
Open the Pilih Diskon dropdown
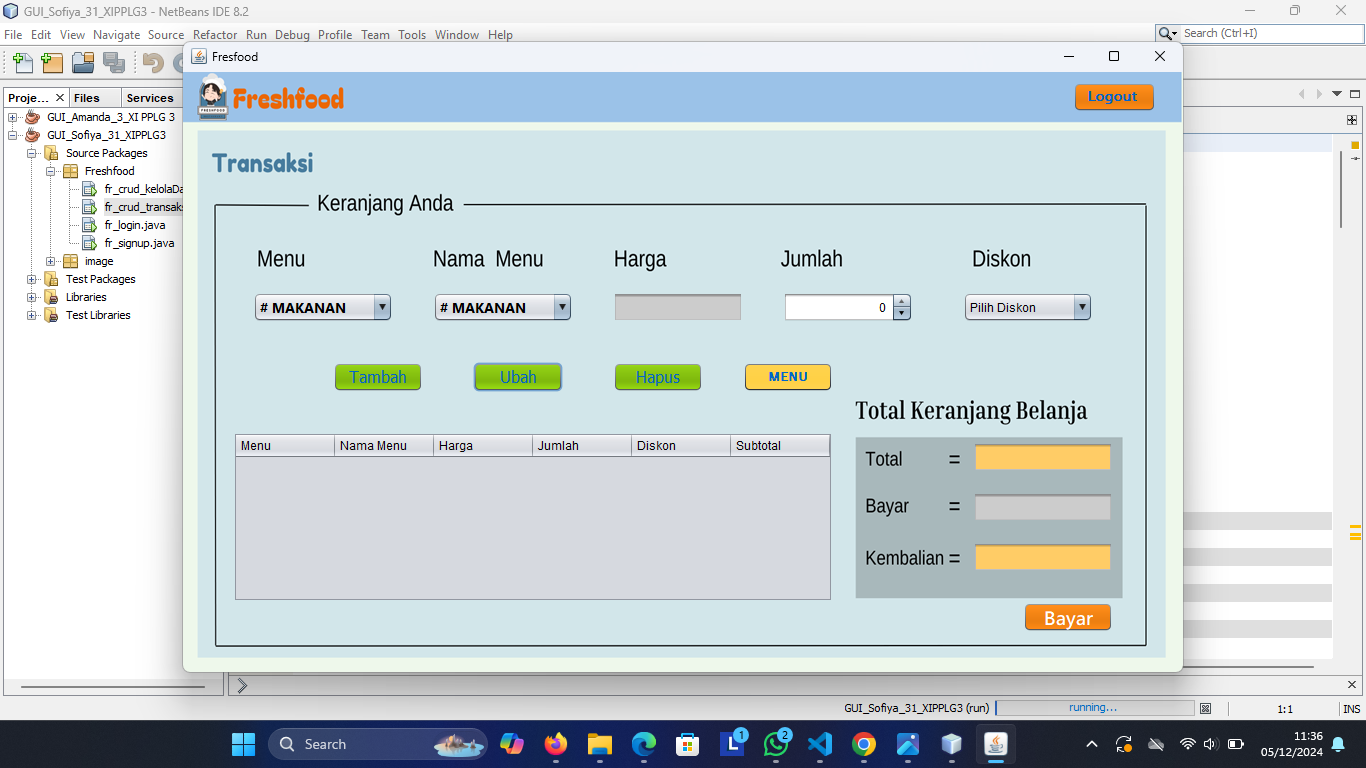click(1081, 308)
